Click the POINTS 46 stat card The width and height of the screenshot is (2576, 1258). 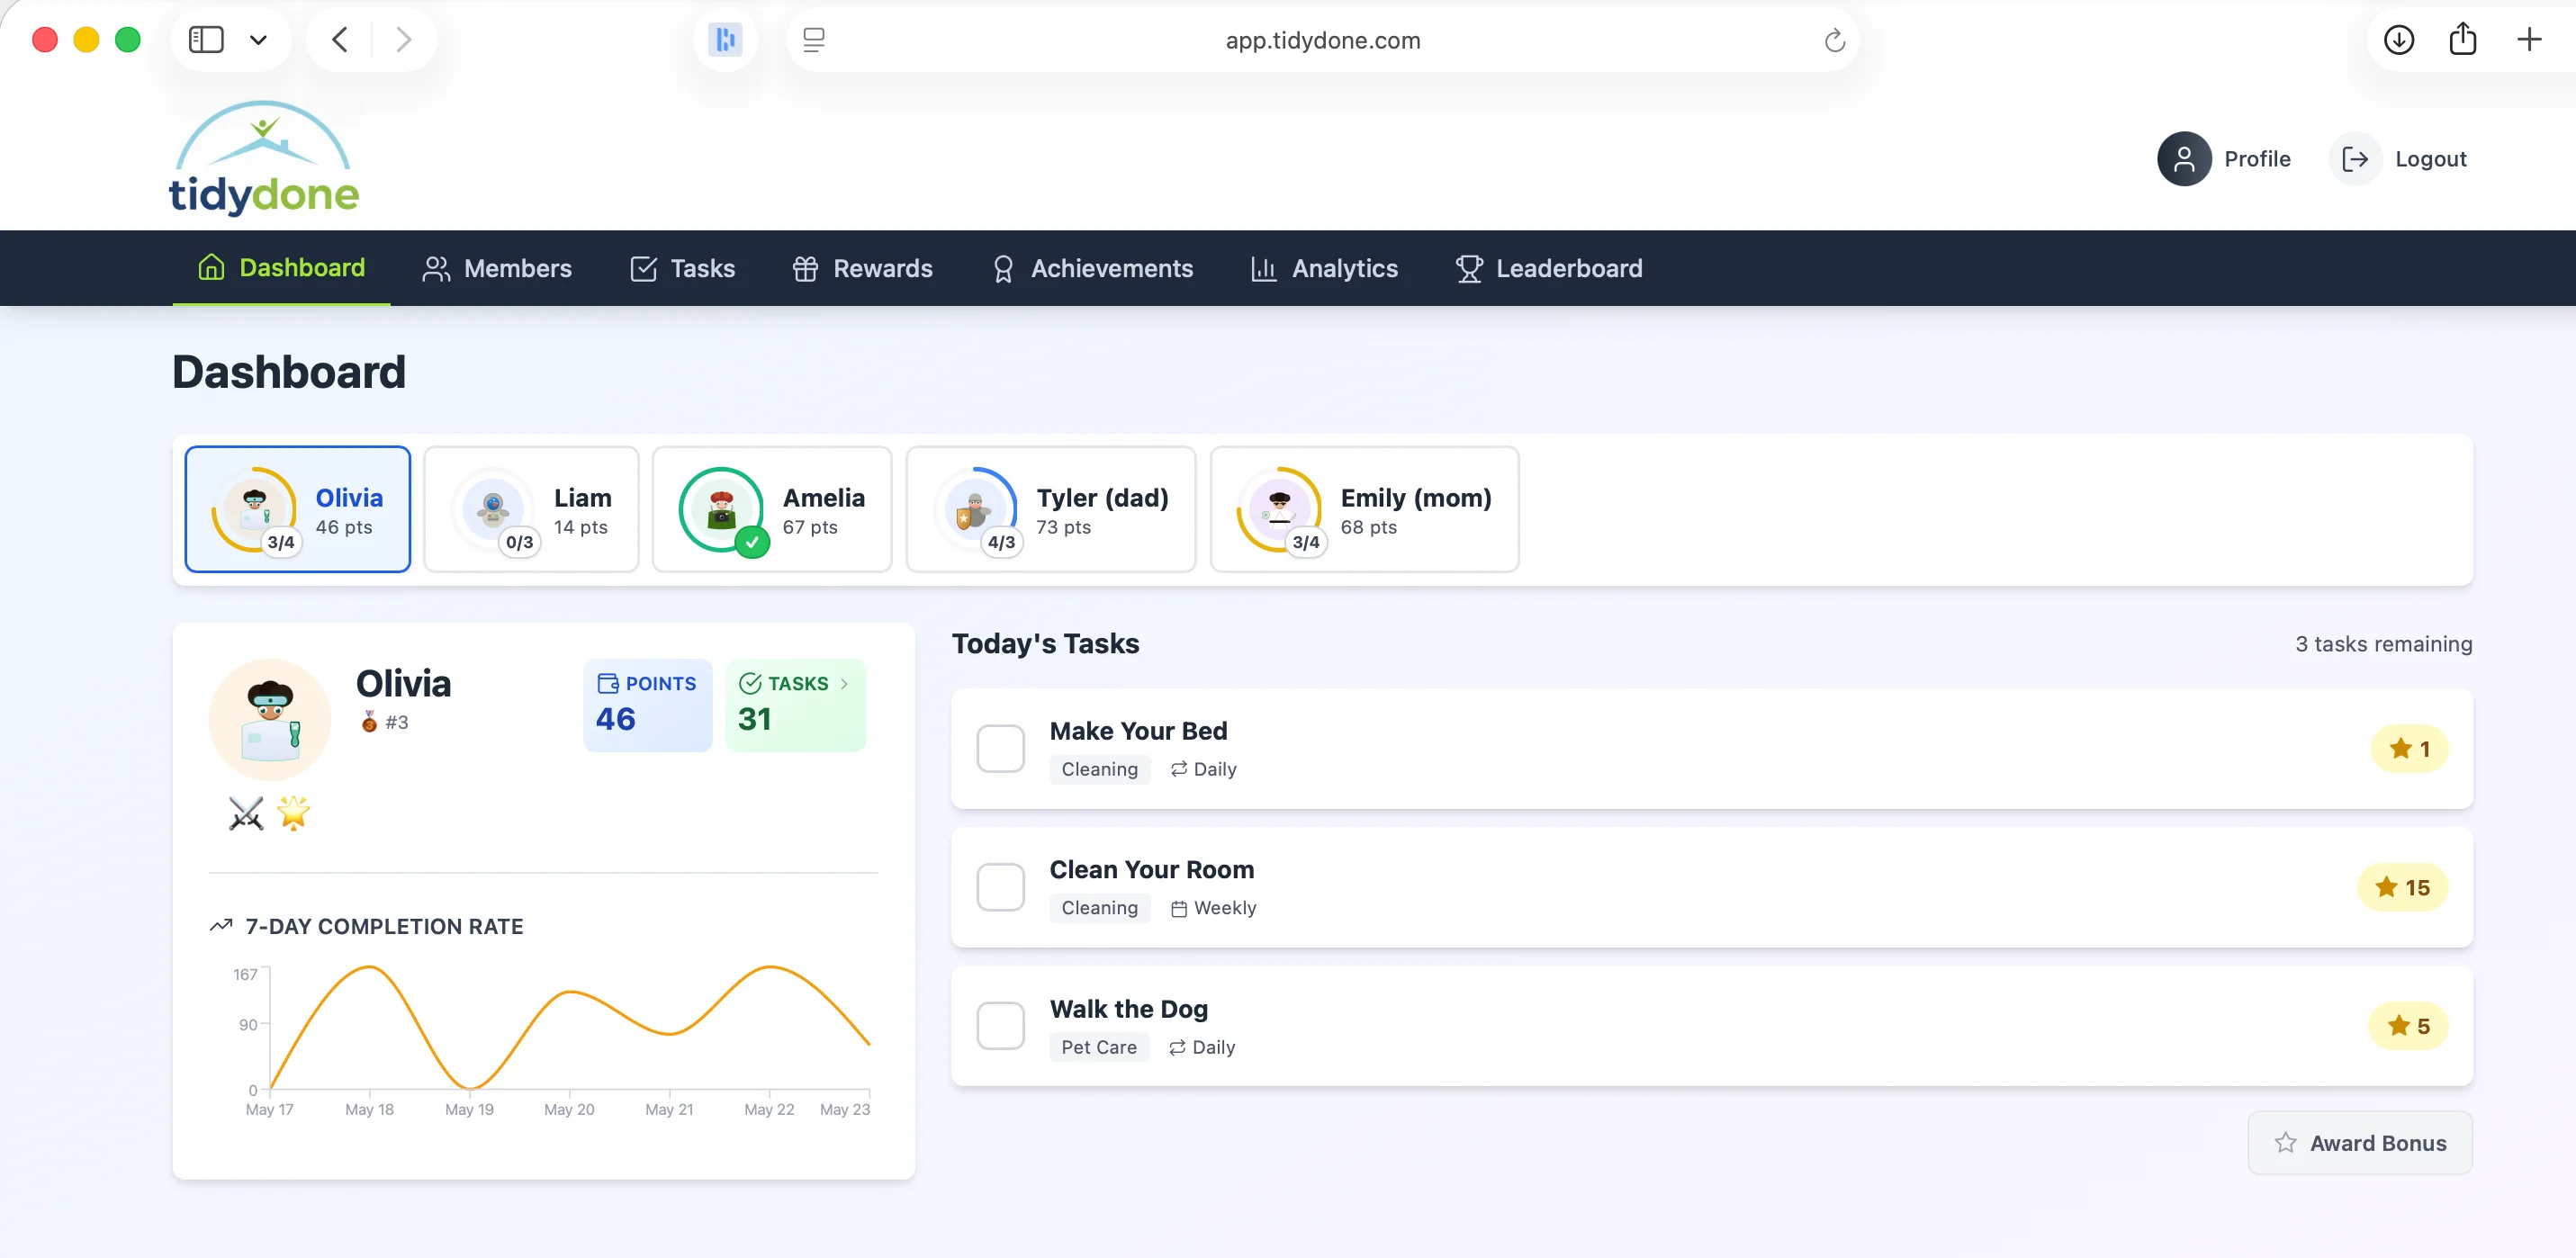(x=647, y=705)
